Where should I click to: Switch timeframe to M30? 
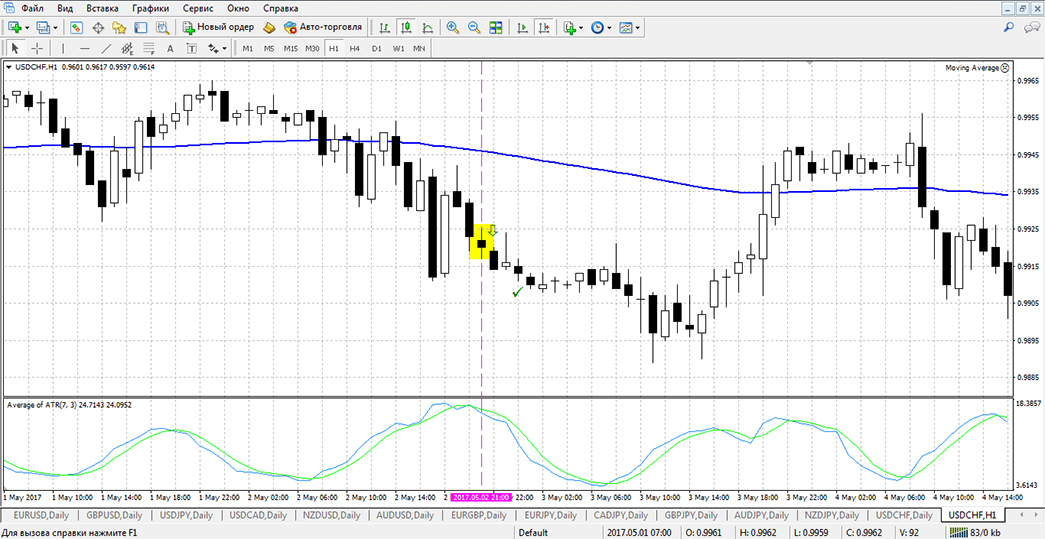[313, 49]
